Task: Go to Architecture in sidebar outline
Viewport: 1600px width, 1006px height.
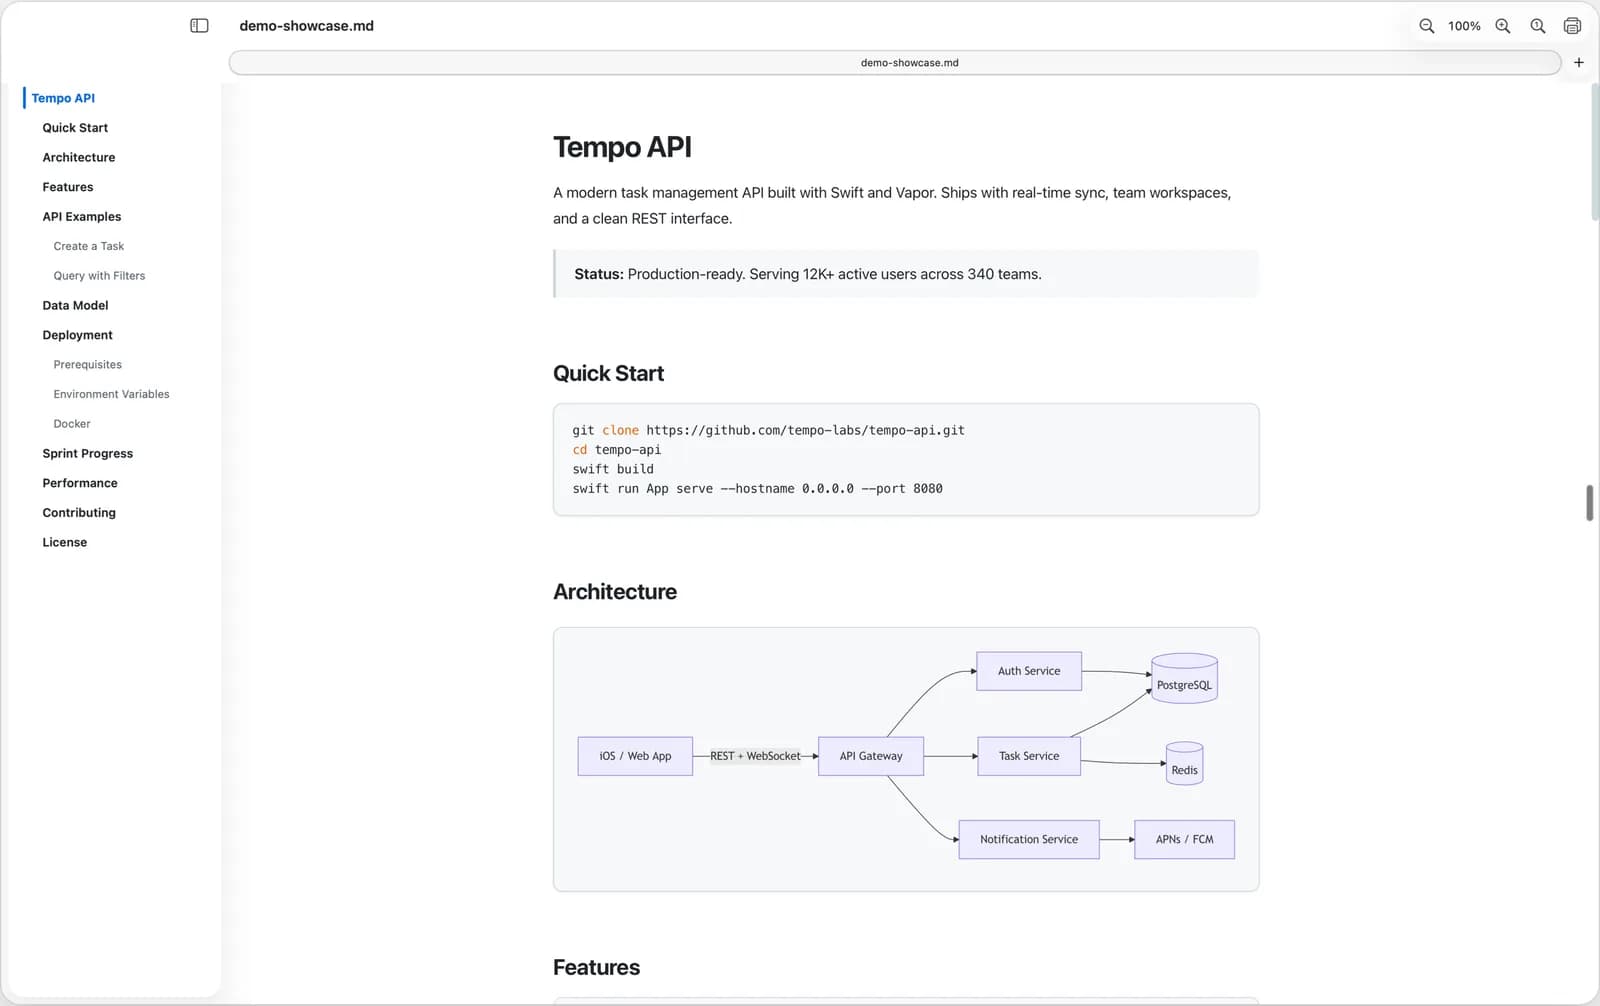Action: (79, 157)
